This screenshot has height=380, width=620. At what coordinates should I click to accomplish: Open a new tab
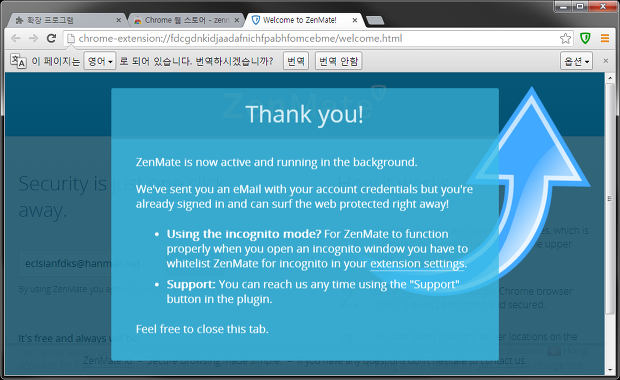pos(375,20)
